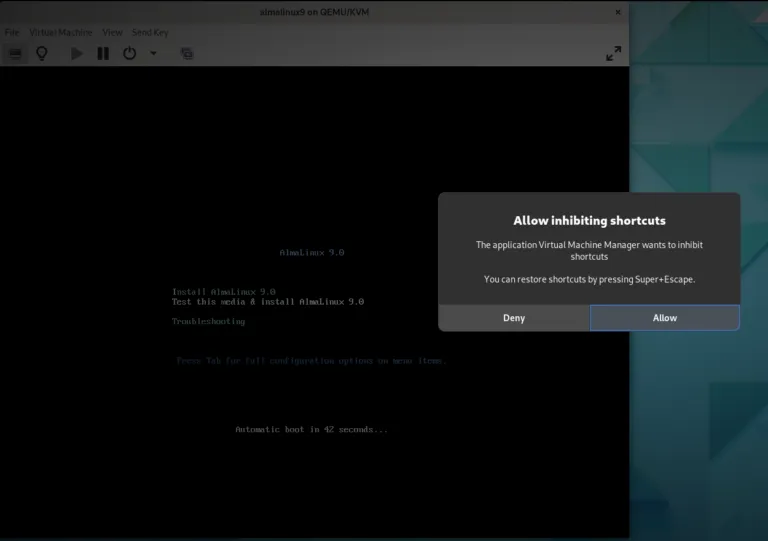
Task: Open the Send Key menu
Action: tap(150, 32)
